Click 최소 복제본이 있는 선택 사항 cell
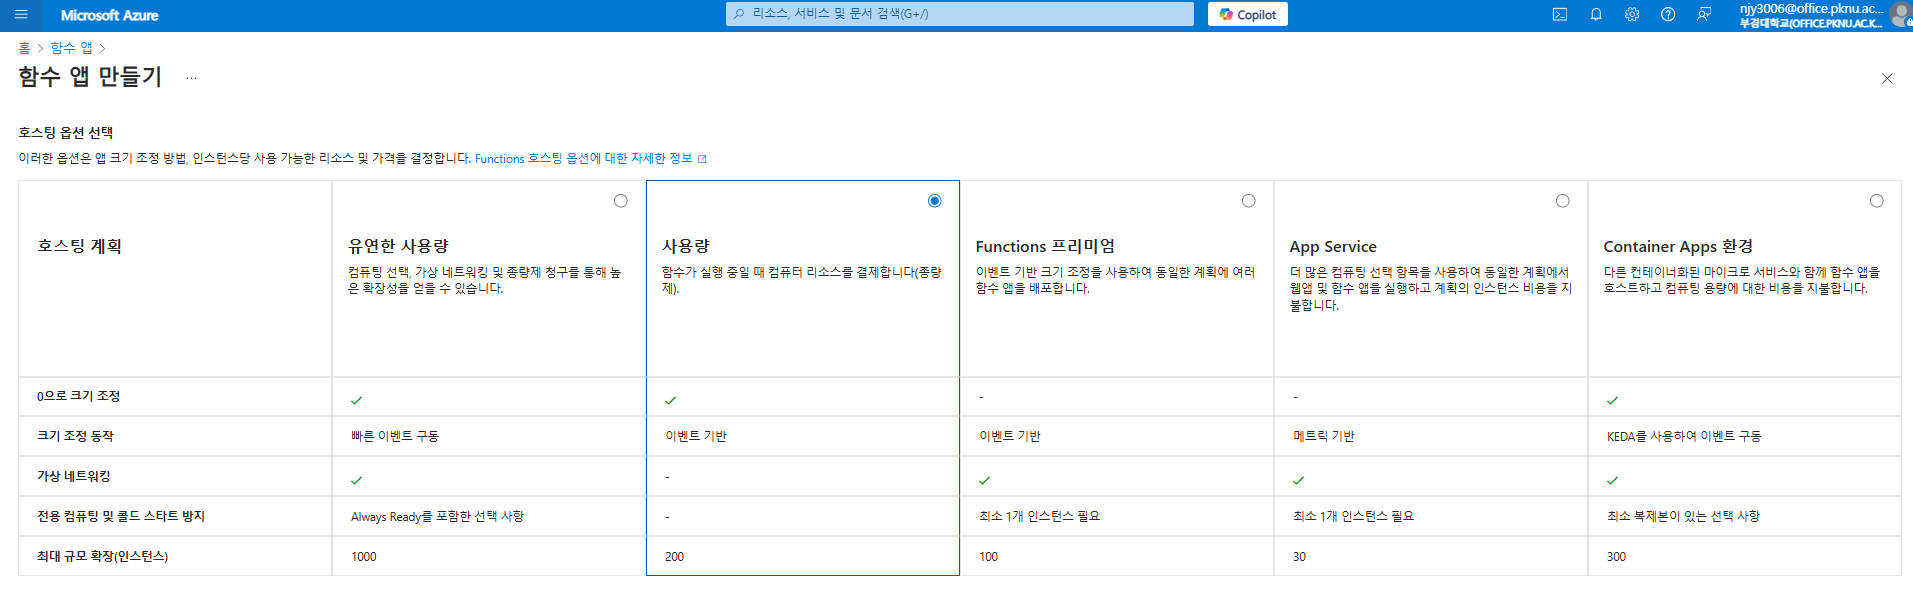The height and width of the screenshot is (605, 1913). [x=1683, y=516]
